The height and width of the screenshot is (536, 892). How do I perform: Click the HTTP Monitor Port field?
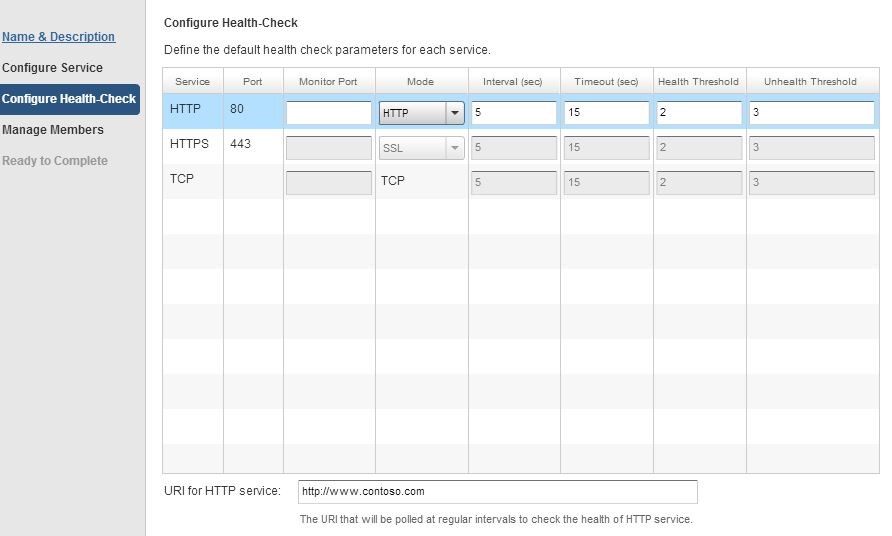(x=329, y=113)
